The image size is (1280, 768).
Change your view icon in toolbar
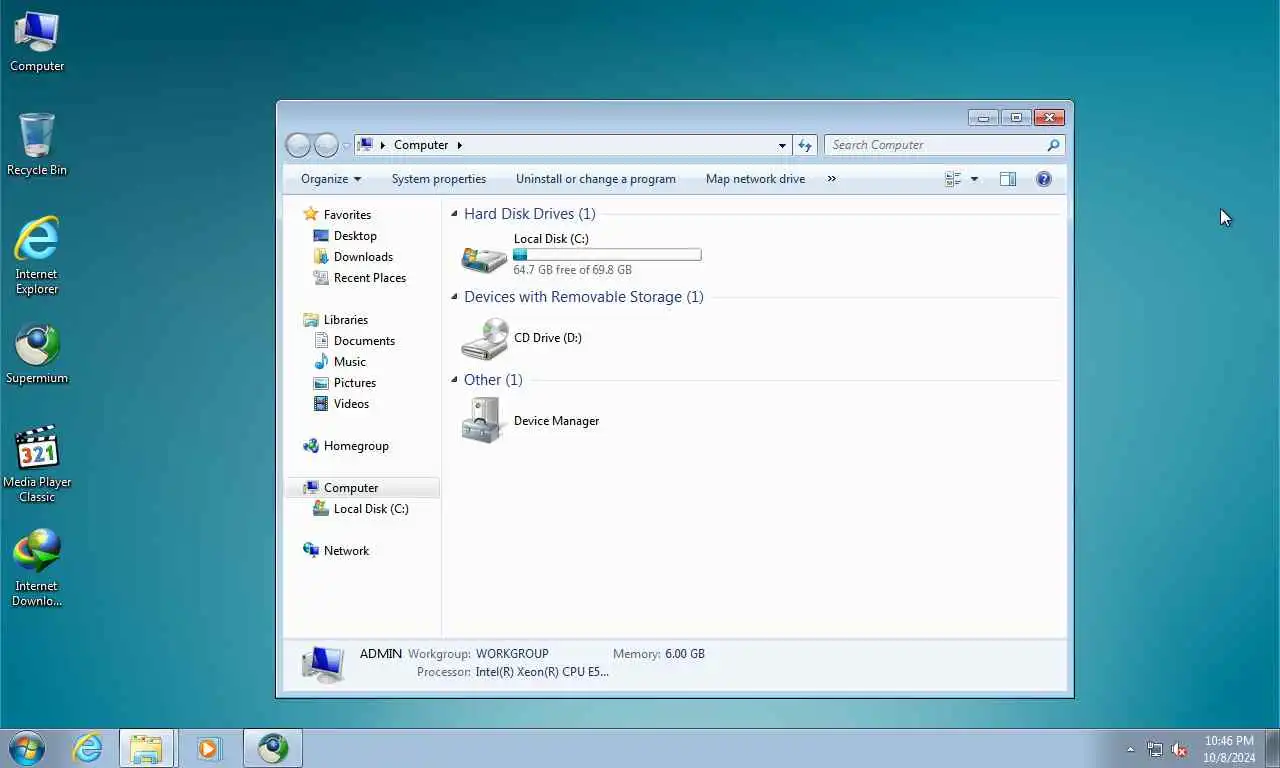[953, 179]
